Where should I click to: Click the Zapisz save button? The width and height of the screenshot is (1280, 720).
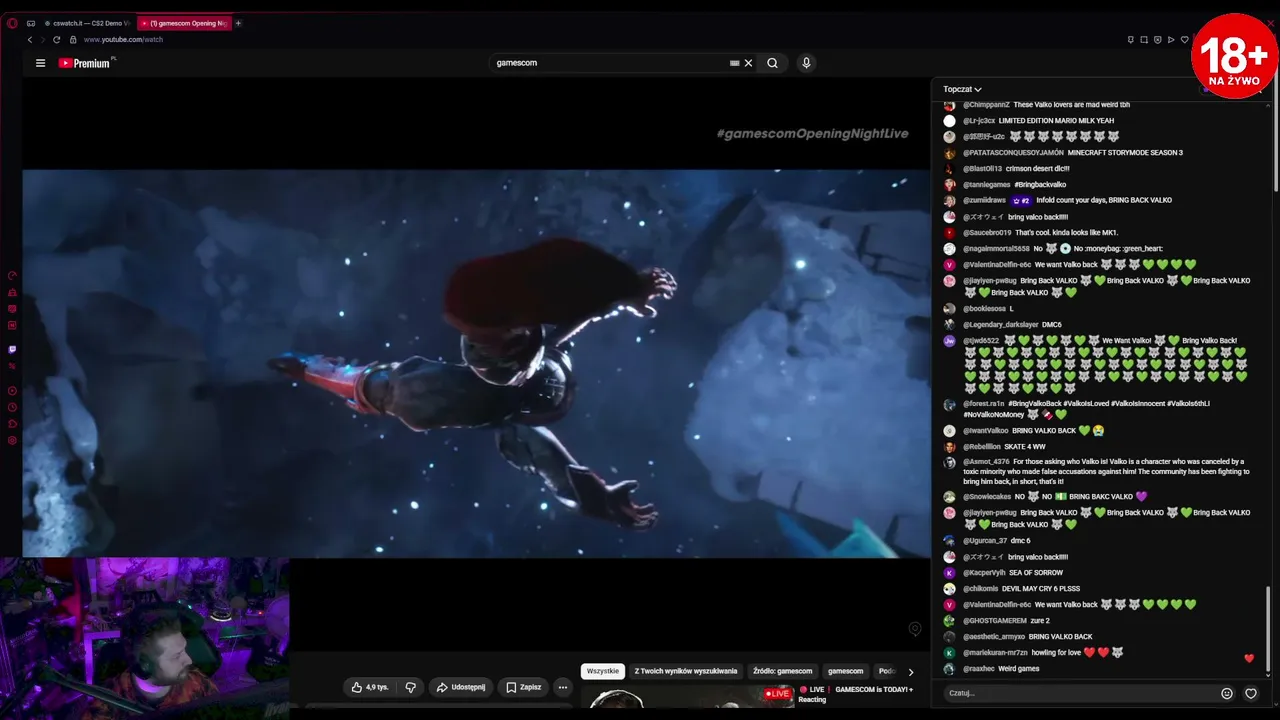pos(524,687)
